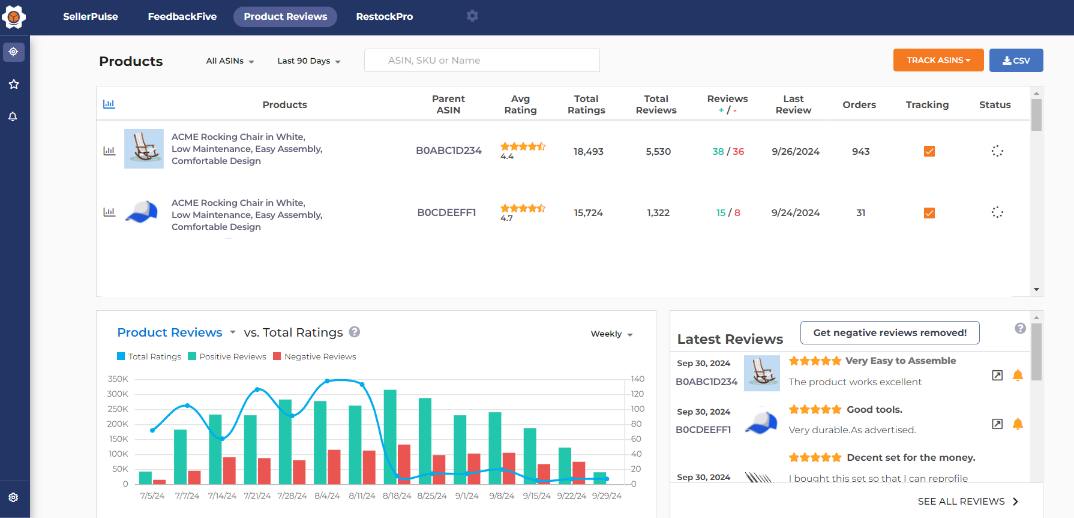Click the product table scrollbar down arrow
1074x518 pixels.
tap(1036, 290)
